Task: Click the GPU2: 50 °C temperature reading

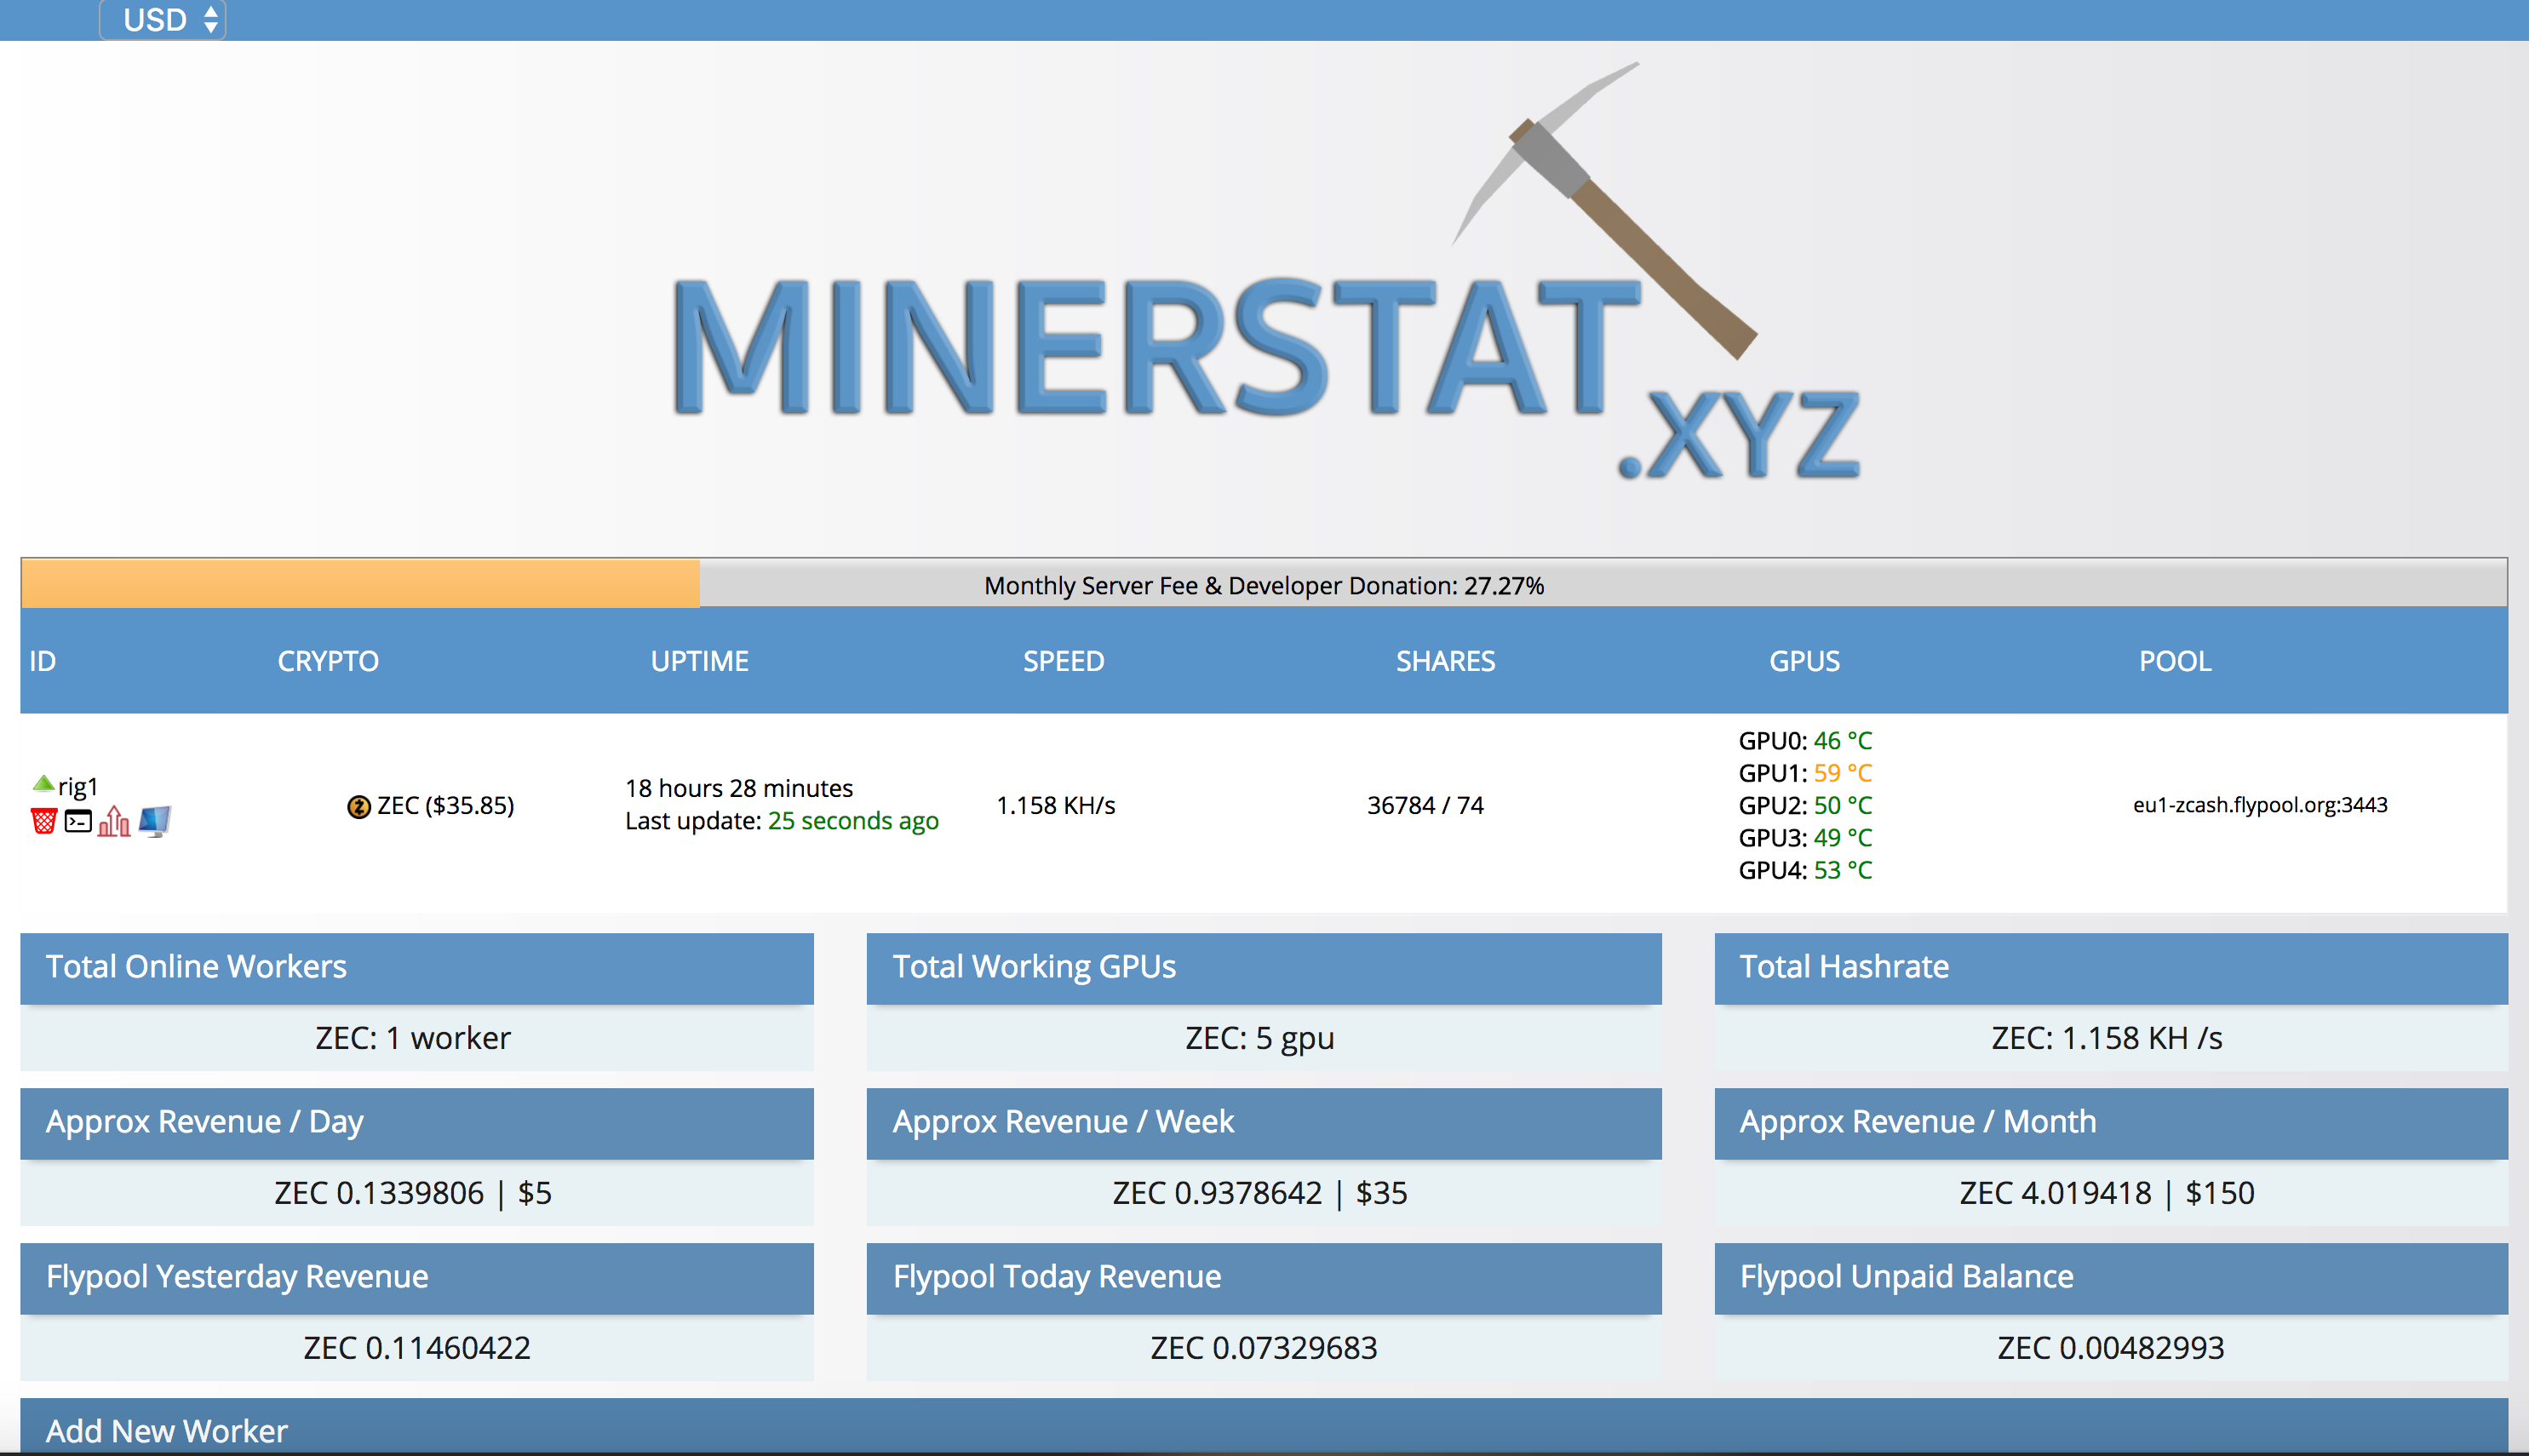Action: coord(1805,806)
